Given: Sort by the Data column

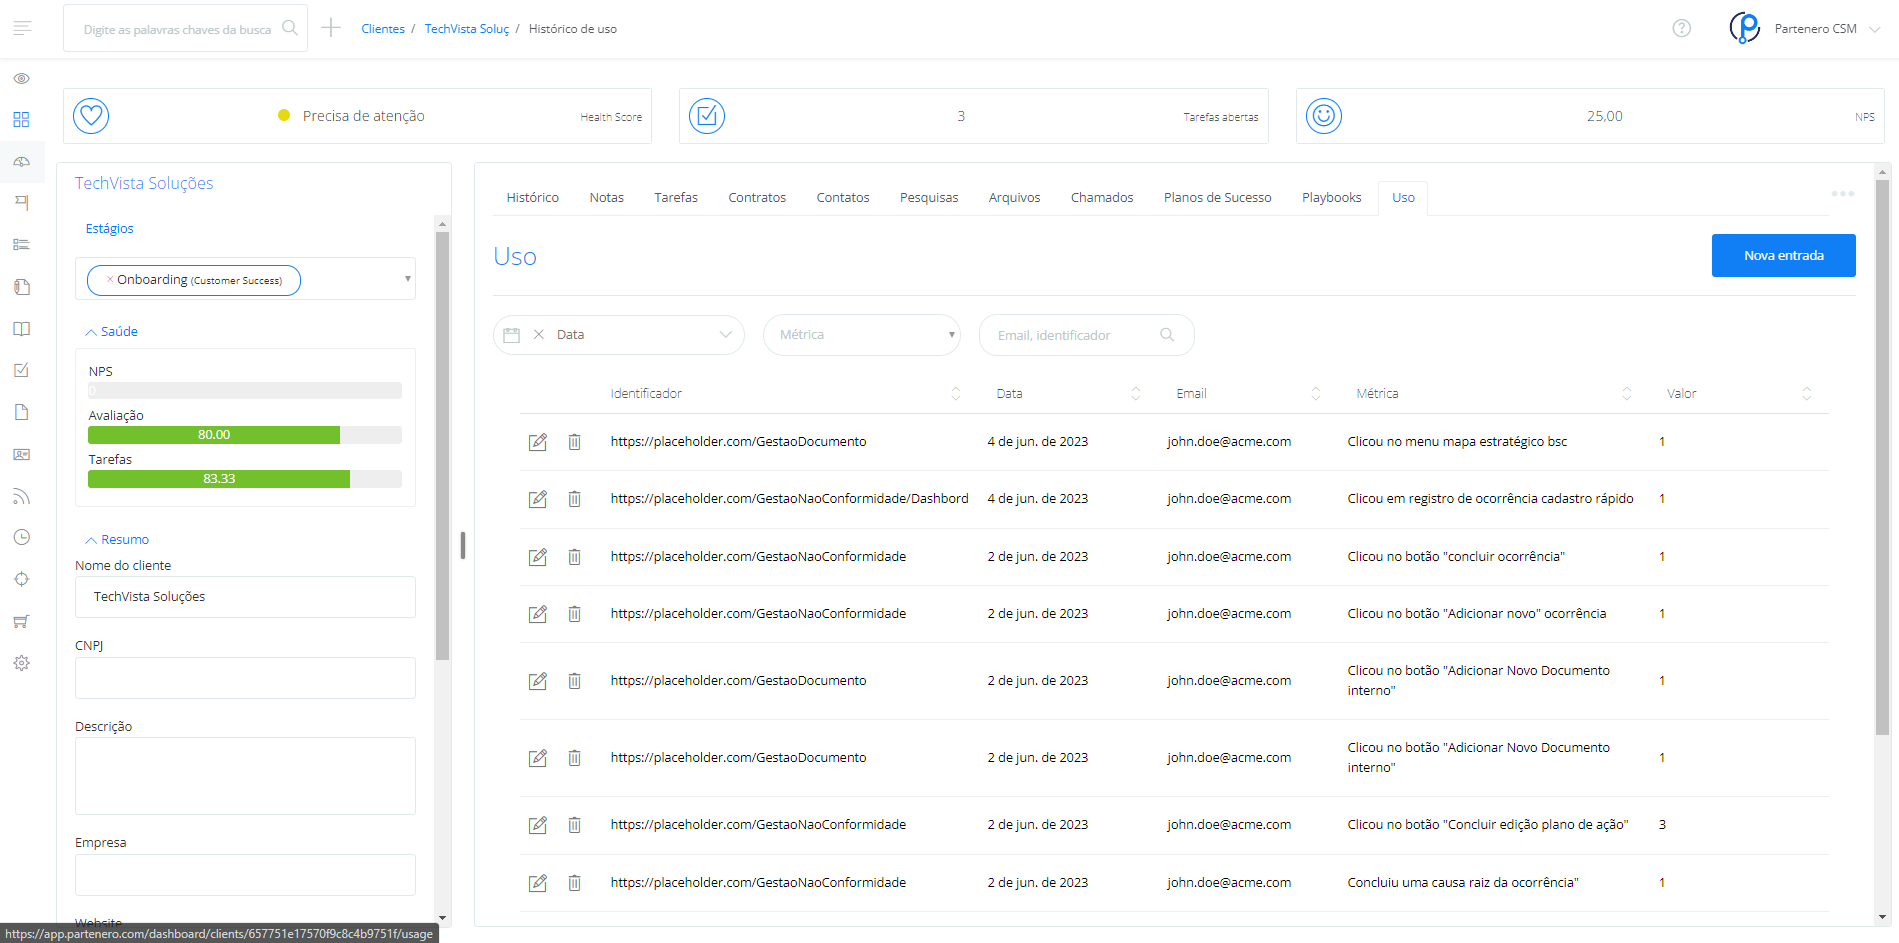Looking at the screenshot, I should (1136, 394).
